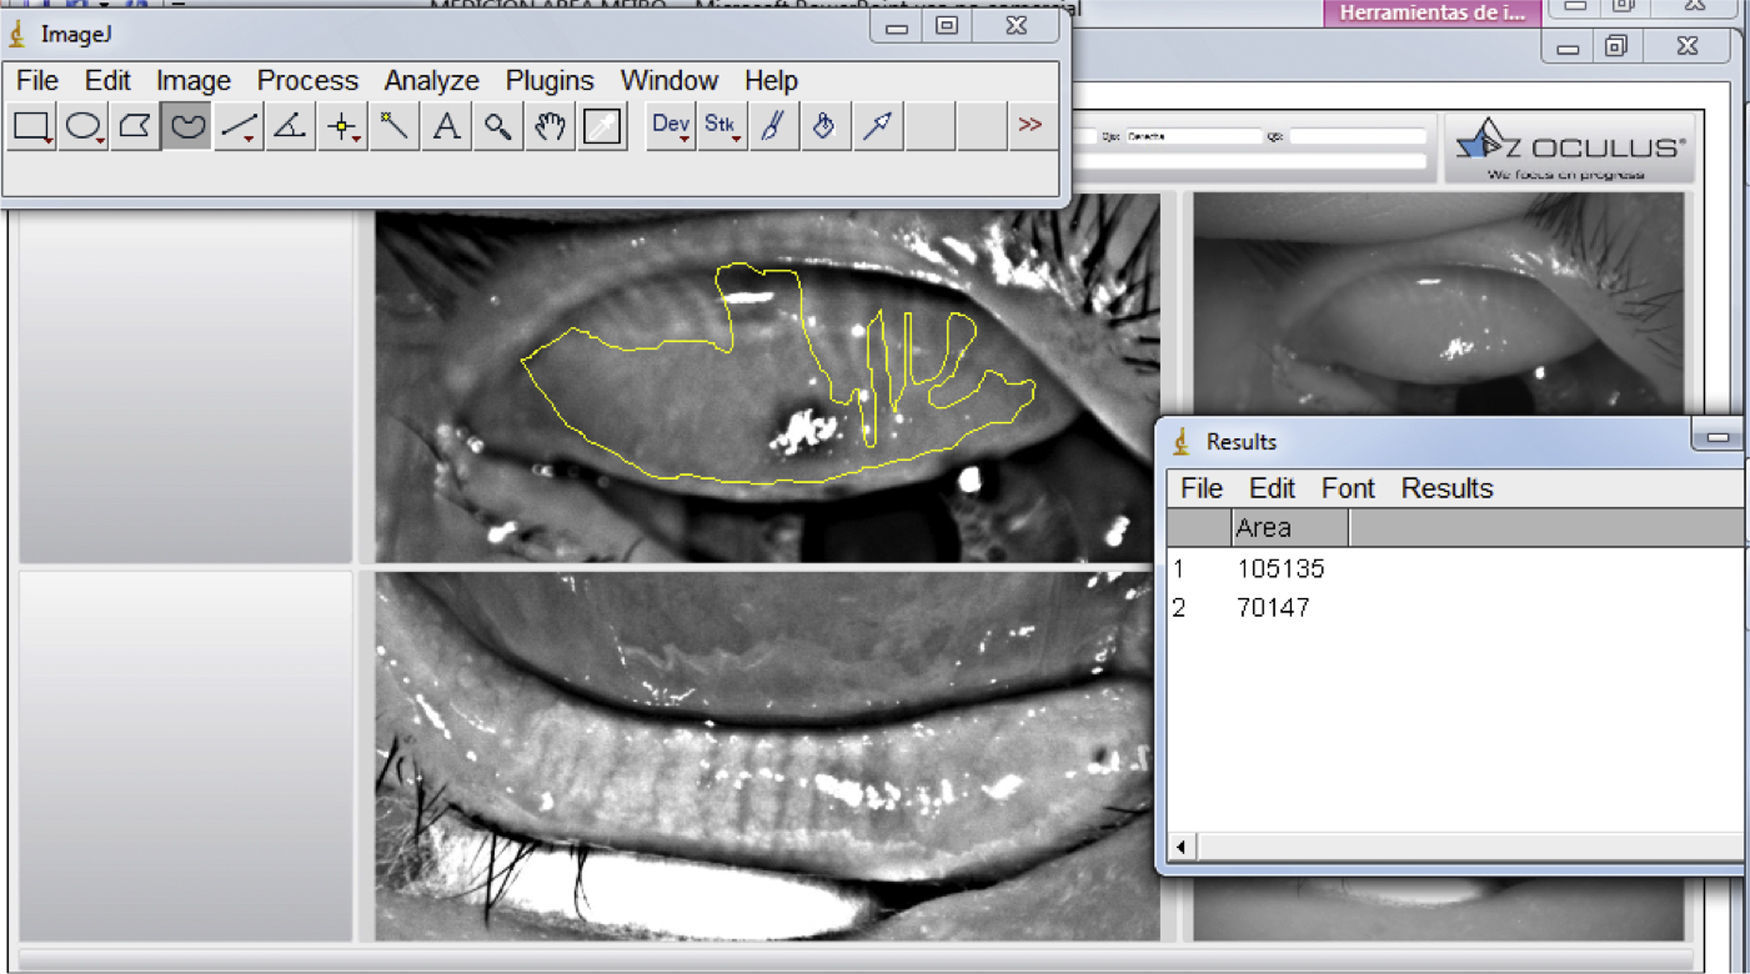Open the Plugins menu

coord(549,80)
